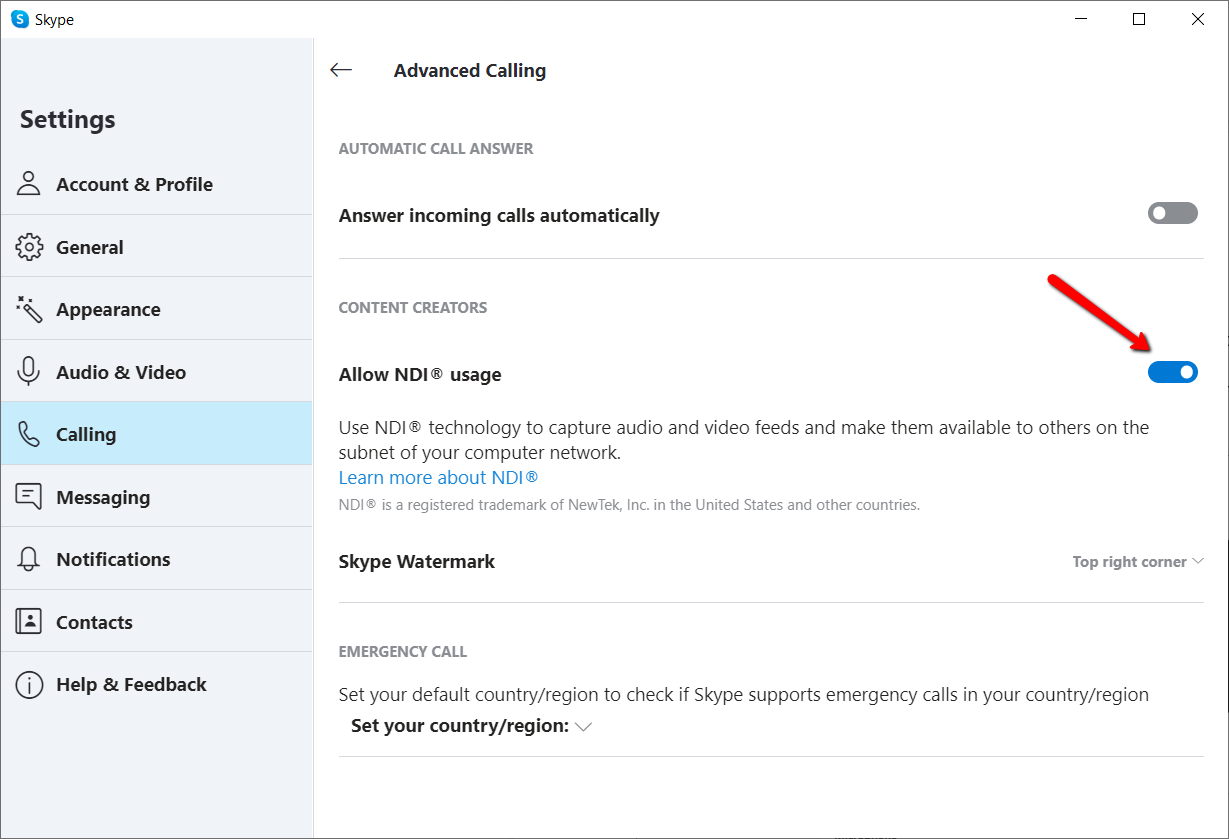Select Audio & Video settings
This screenshot has height=839, width=1229.
click(x=157, y=372)
